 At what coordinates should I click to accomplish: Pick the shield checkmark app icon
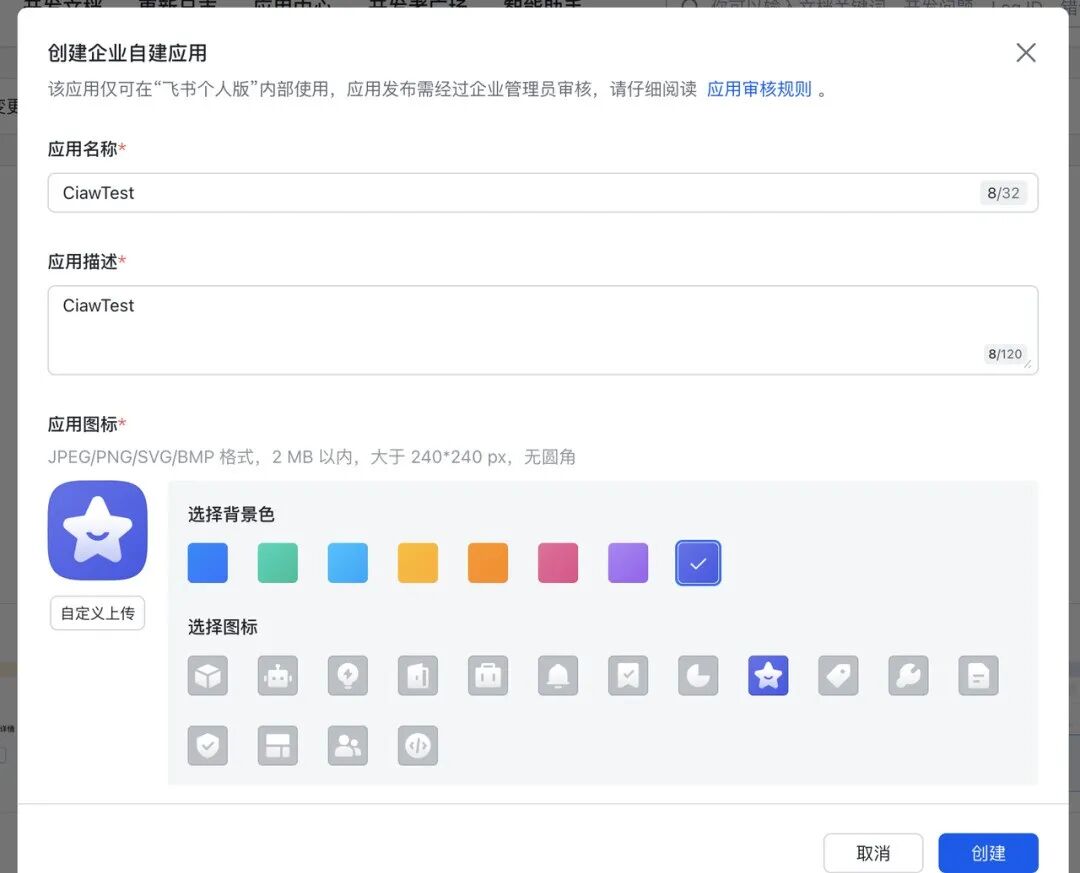[x=207, y=746]
